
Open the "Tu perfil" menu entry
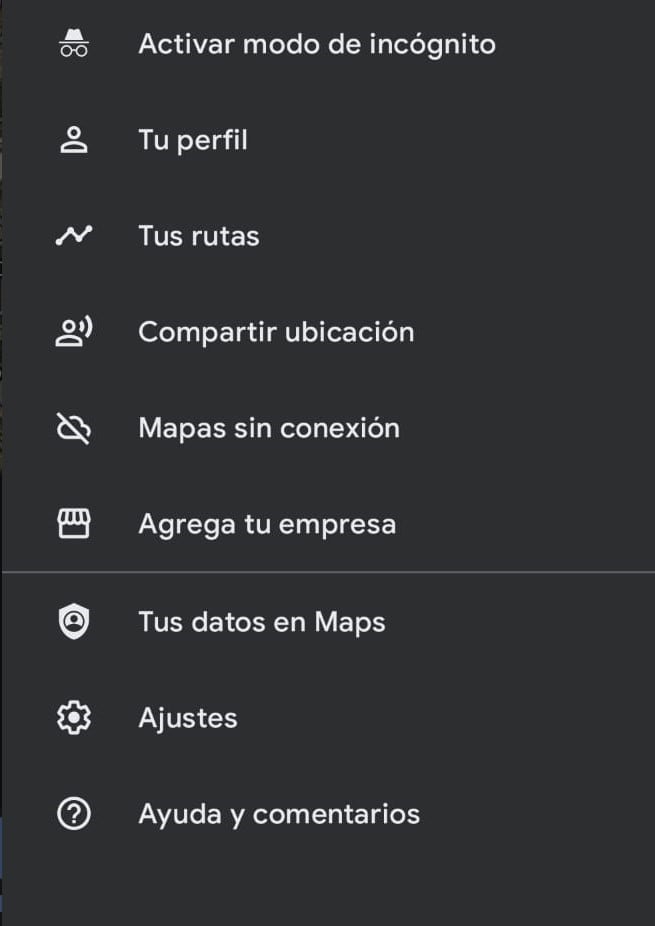pos(192,140)
